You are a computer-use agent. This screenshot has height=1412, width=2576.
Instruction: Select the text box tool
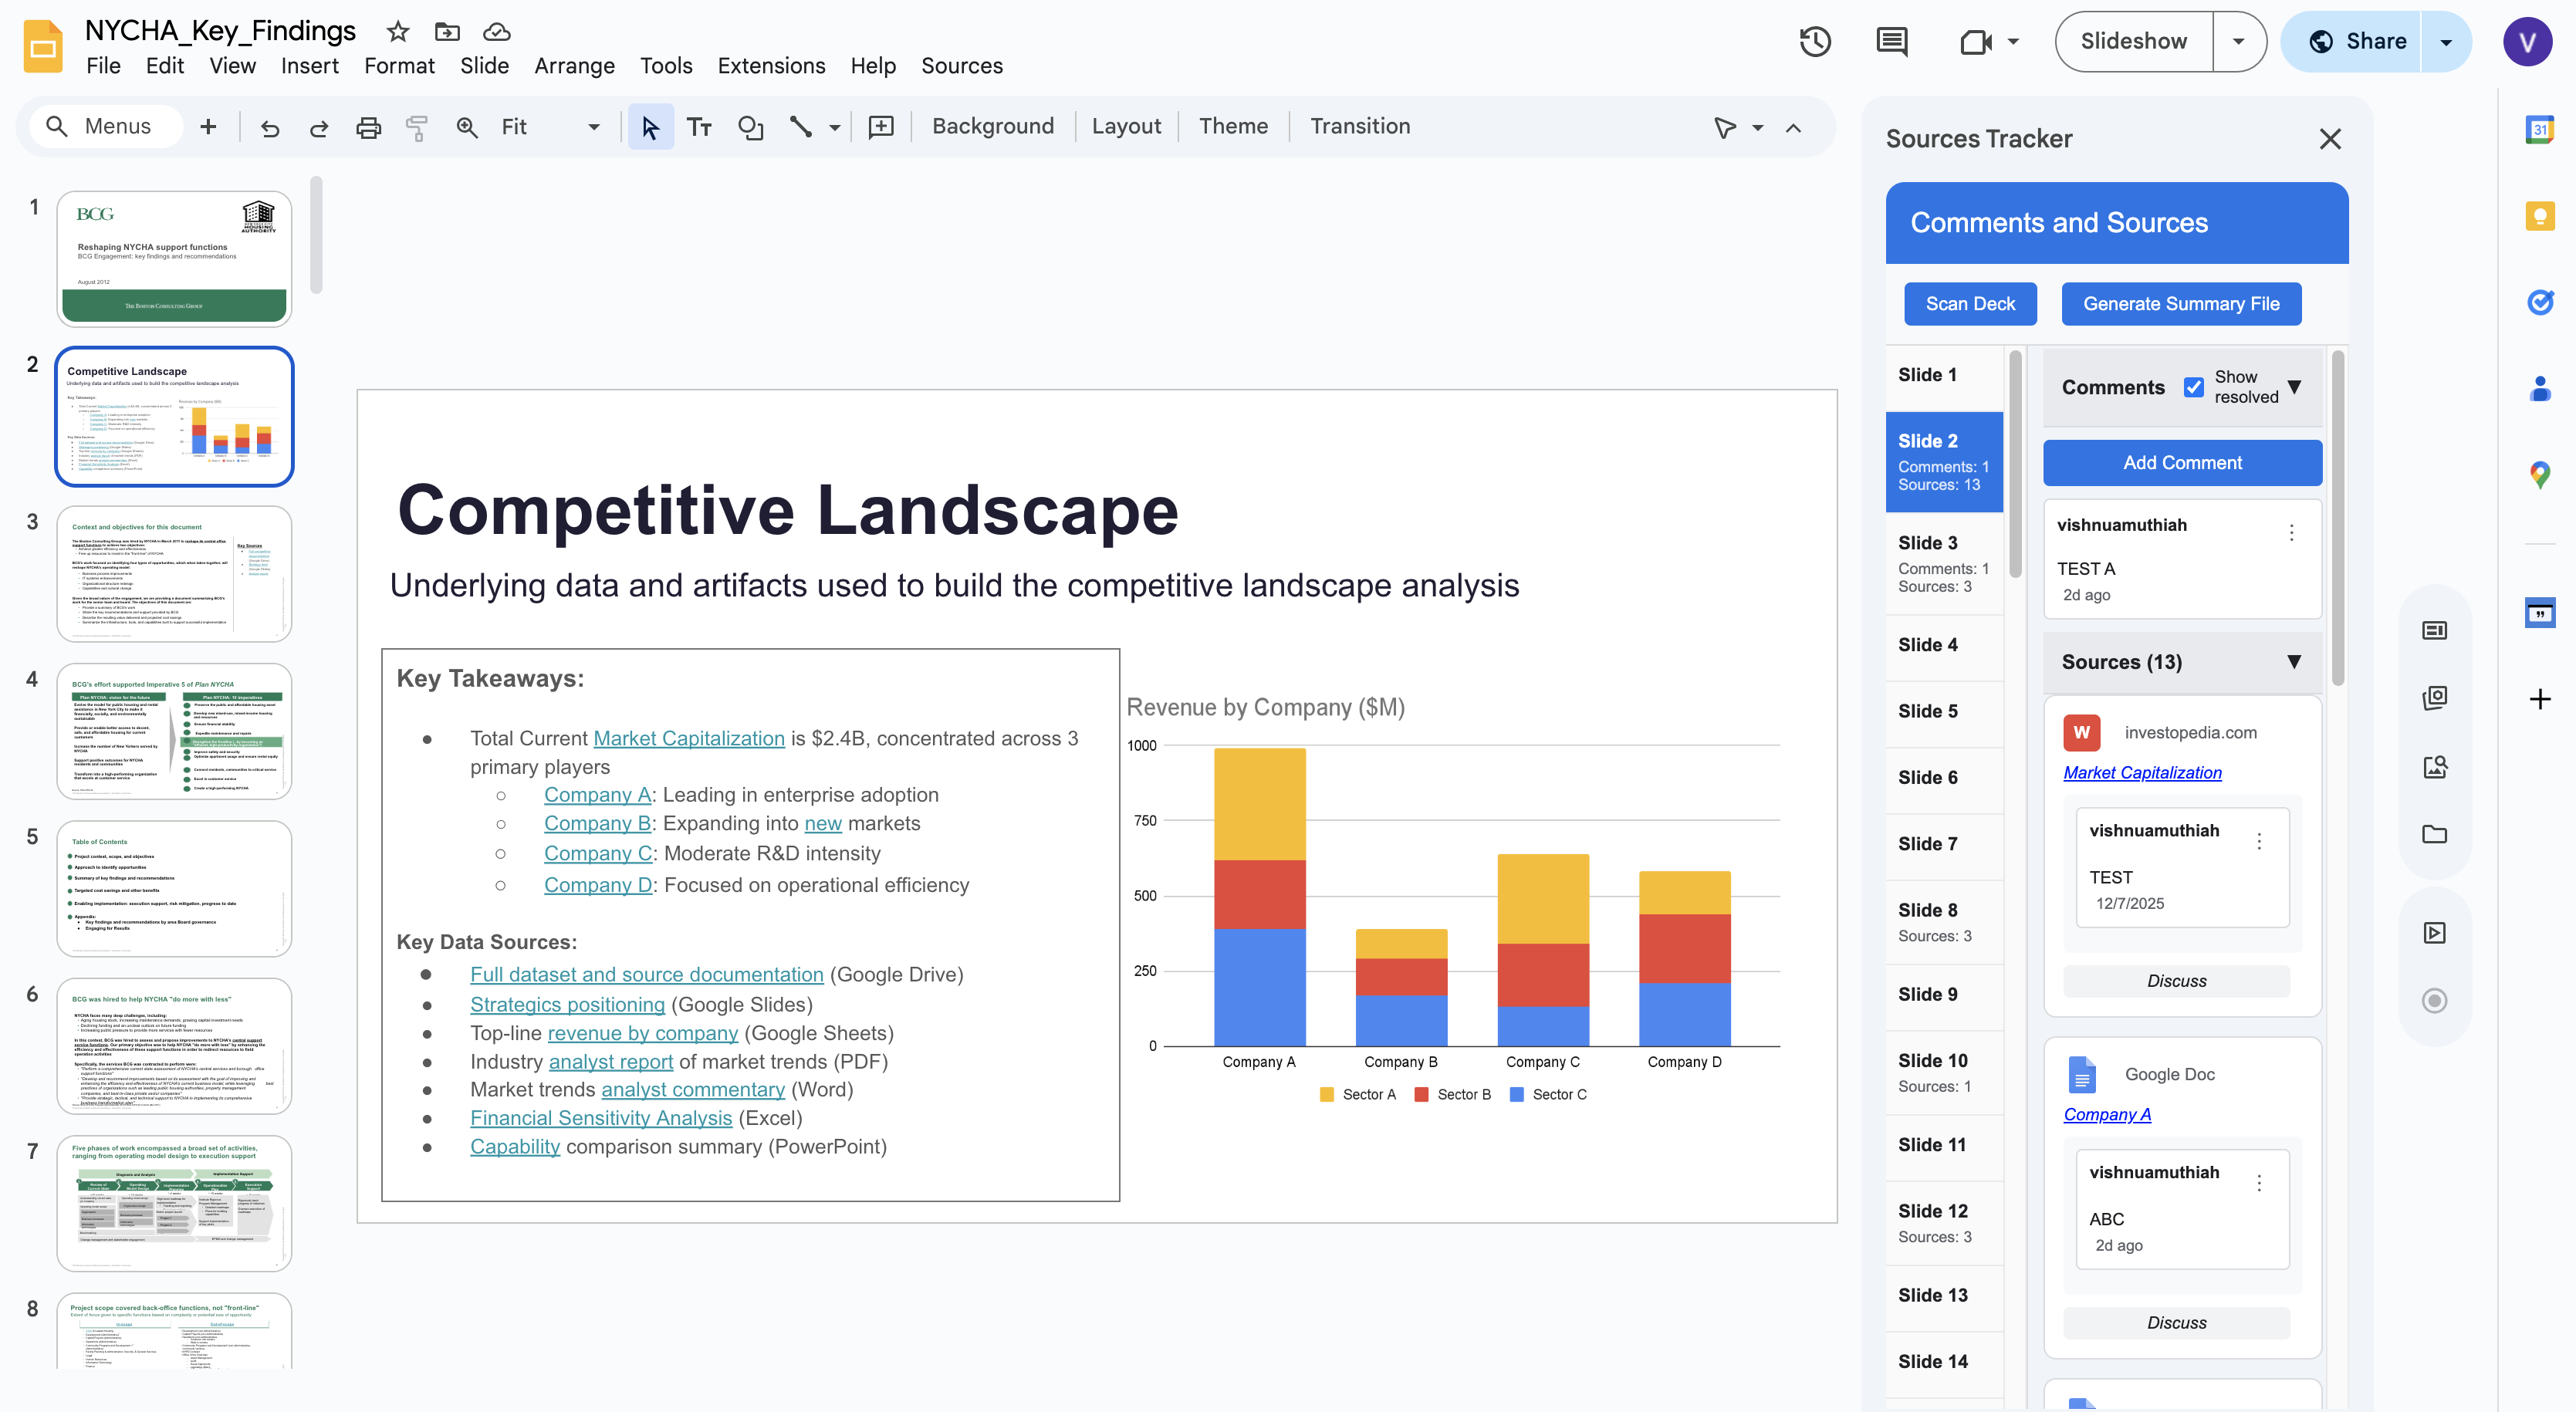click(x=699, y=126)
